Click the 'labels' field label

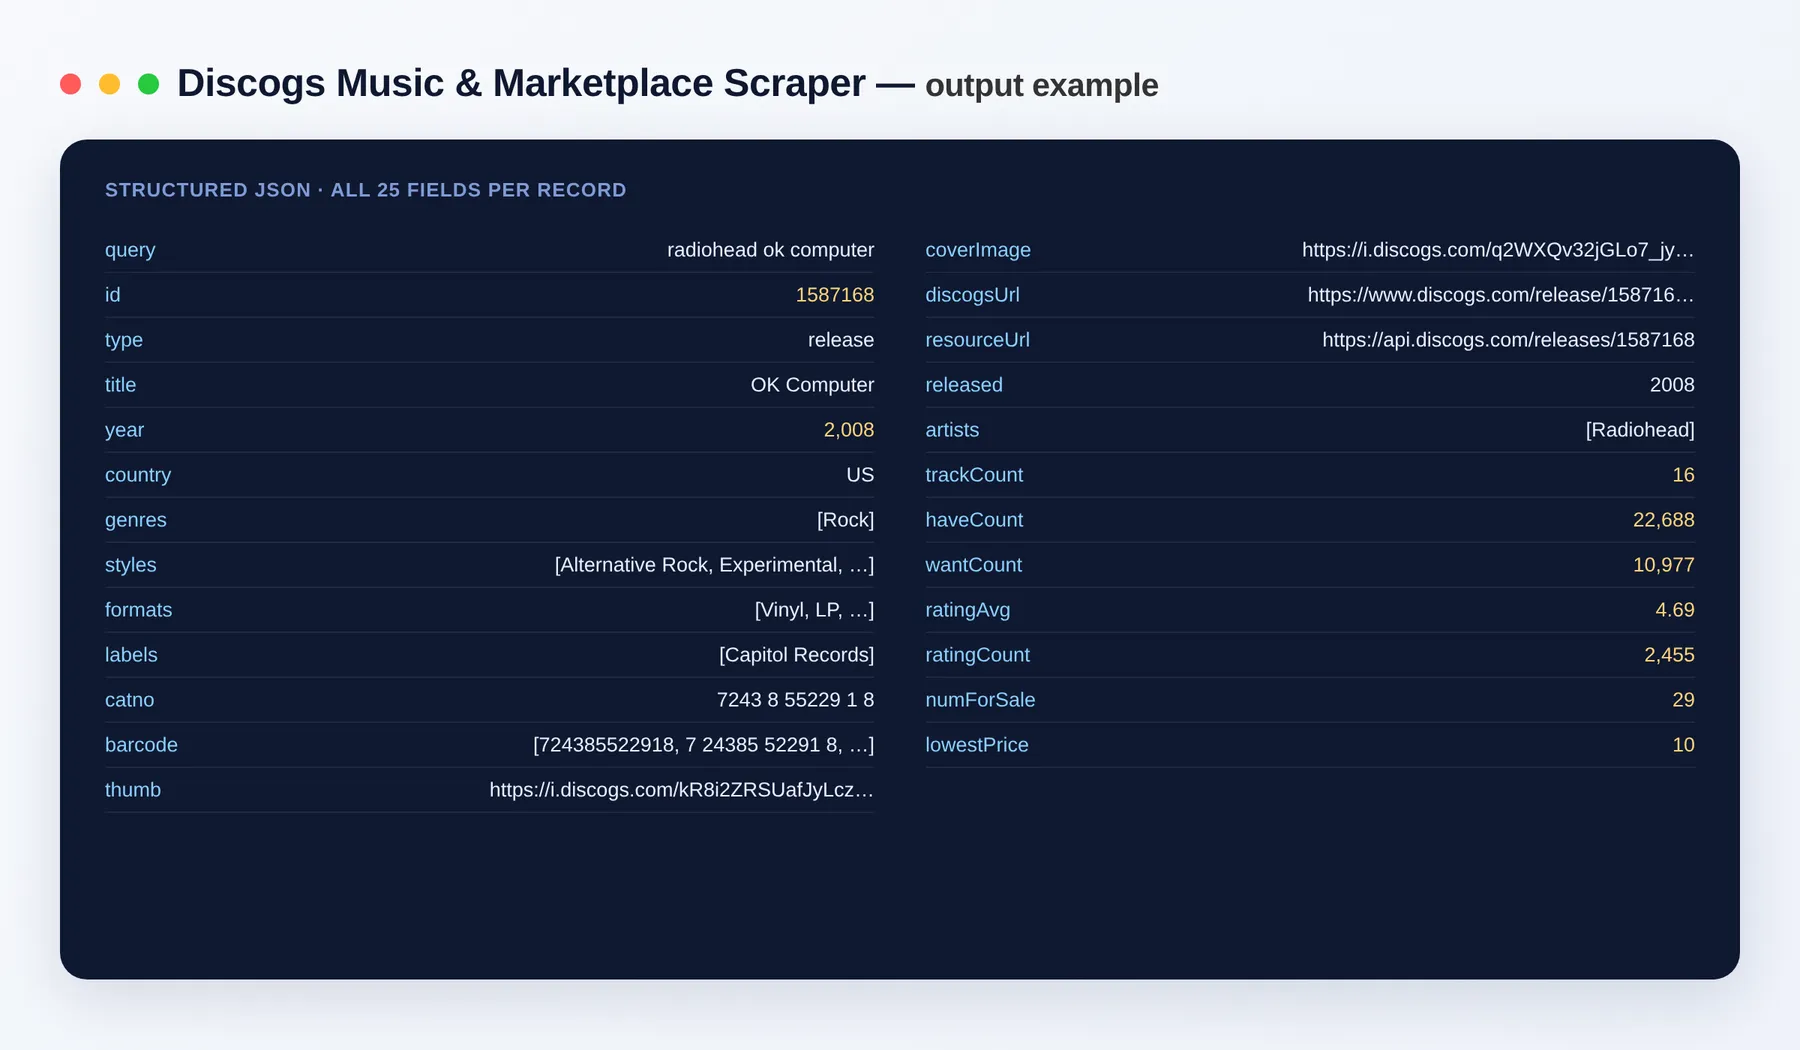131,655
